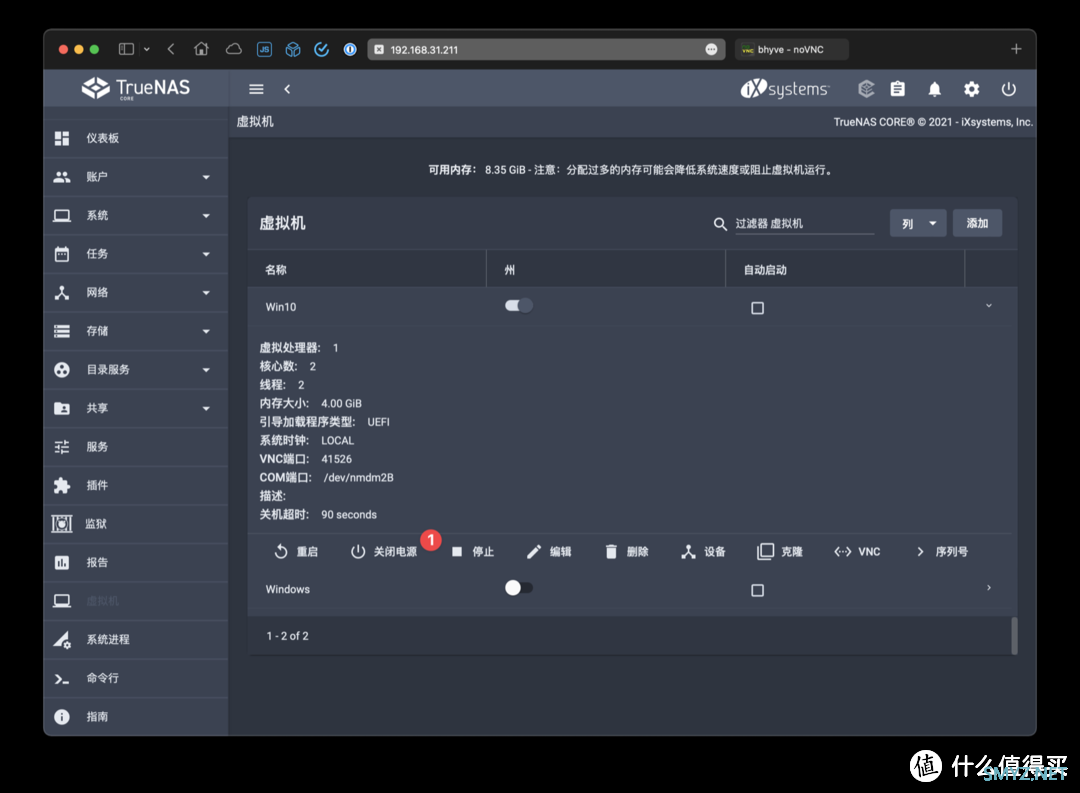Expand the Windows row details chevron
The width and height of the screenshot is (1080, 793).
(x=988, y=588)
